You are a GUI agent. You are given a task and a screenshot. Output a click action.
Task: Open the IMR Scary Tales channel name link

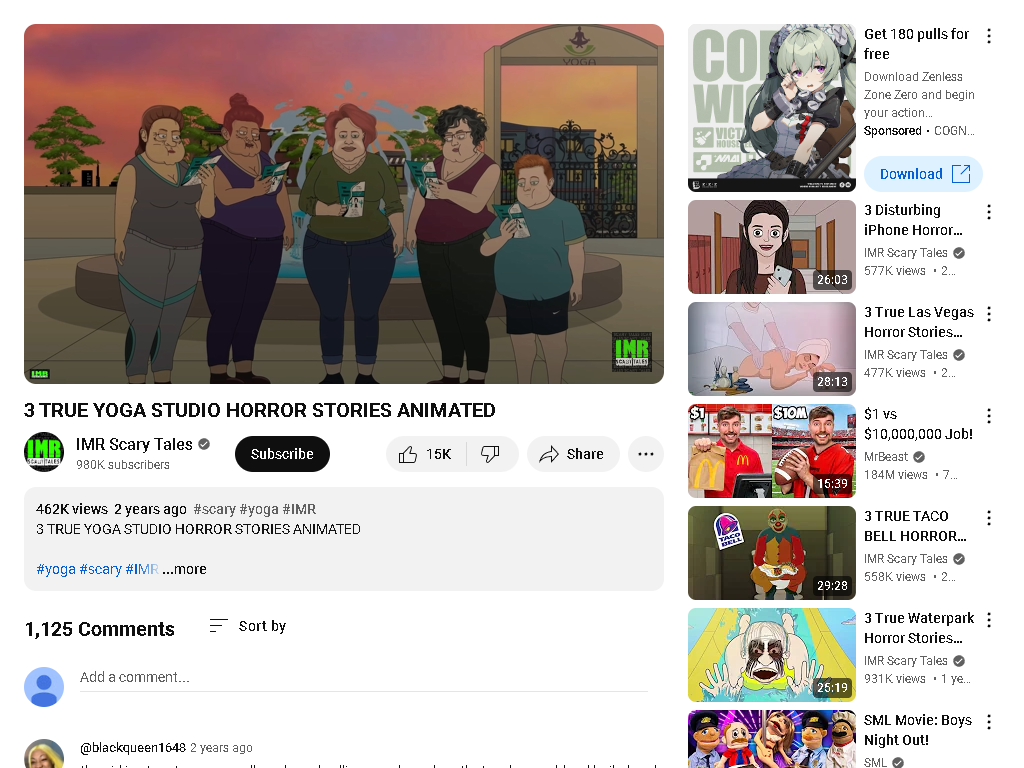134,444
